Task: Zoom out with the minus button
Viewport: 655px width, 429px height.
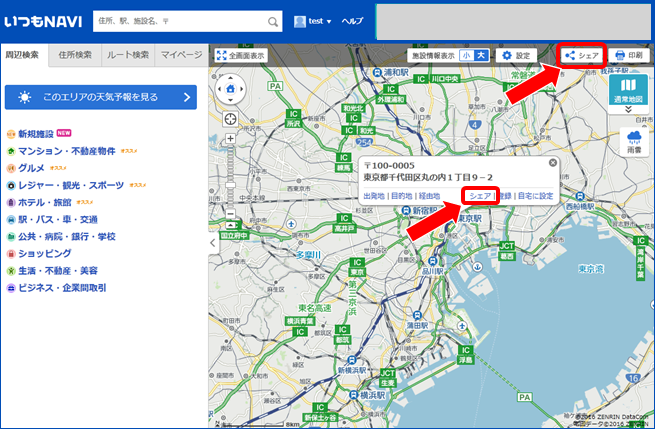Action: pyautogui.click(x=230, y=214)
